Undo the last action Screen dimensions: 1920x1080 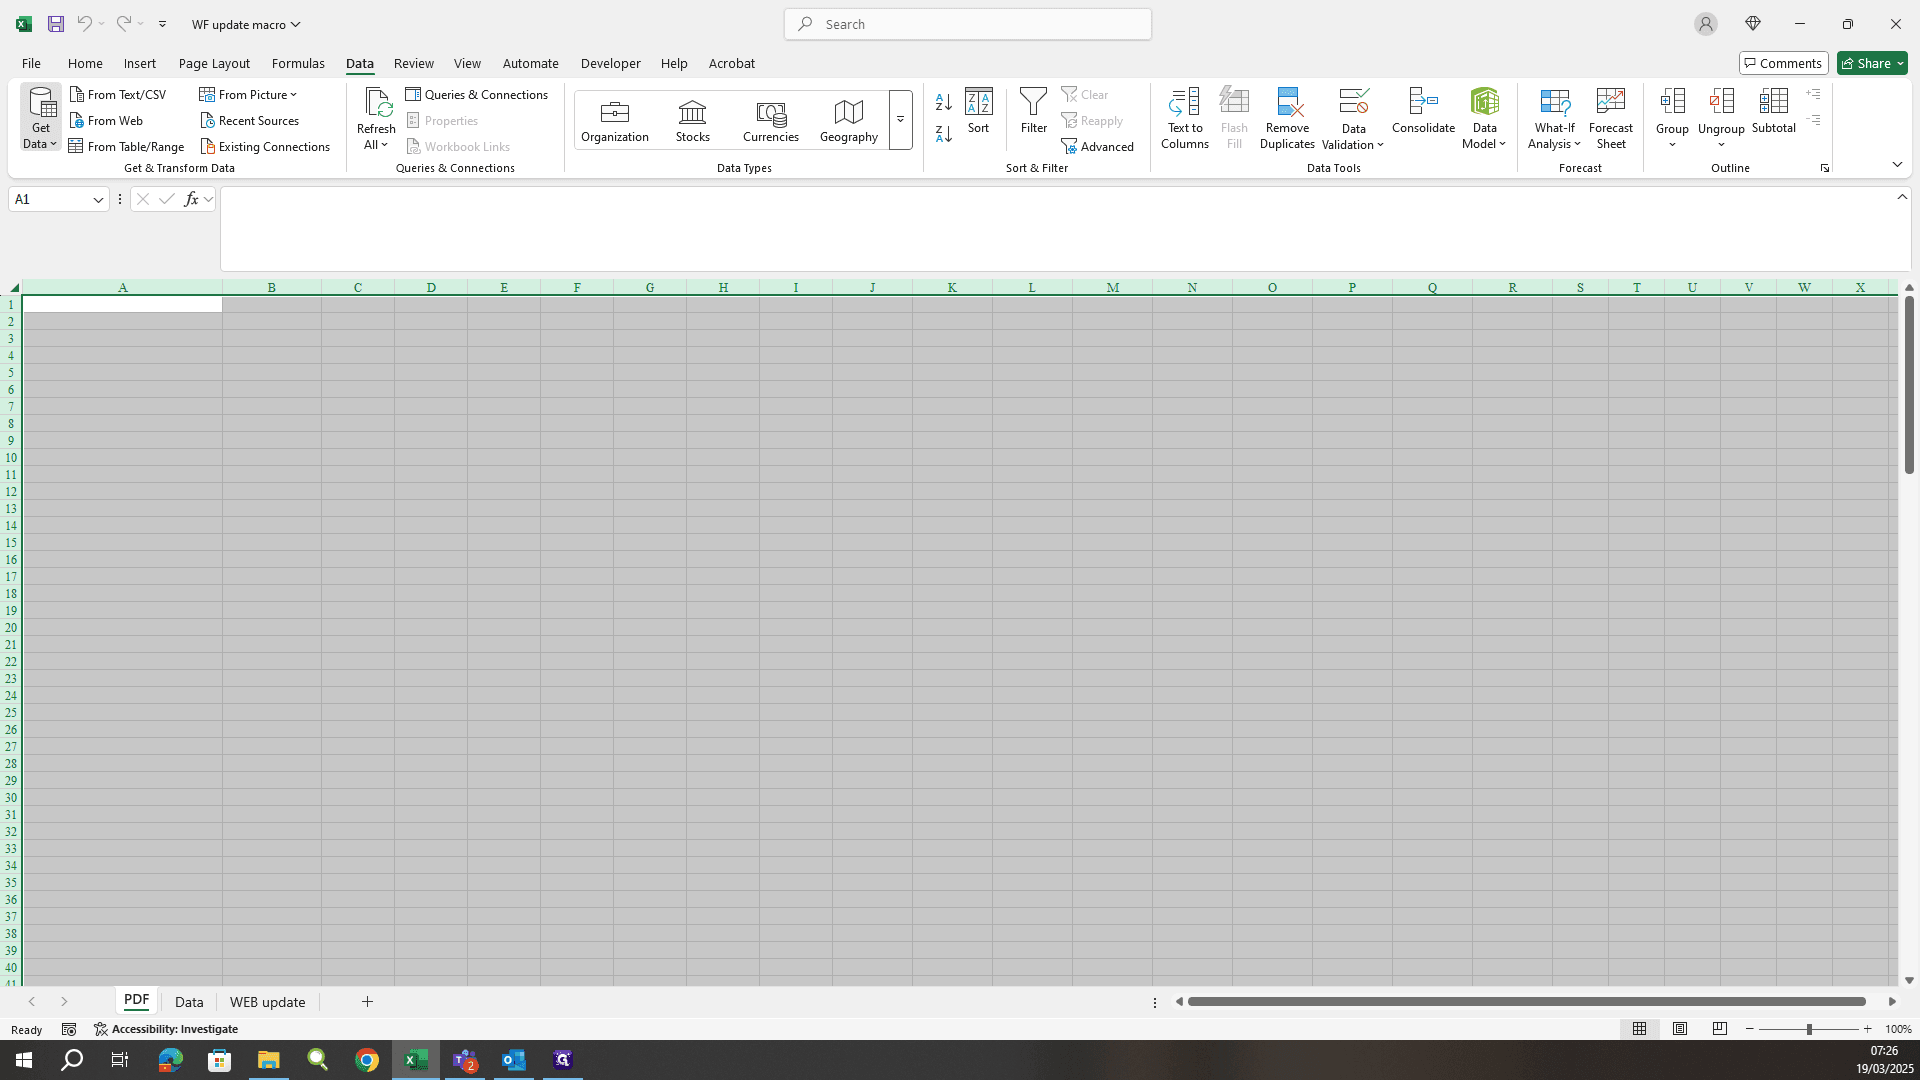pyautogui.click(x=85, y=24)
